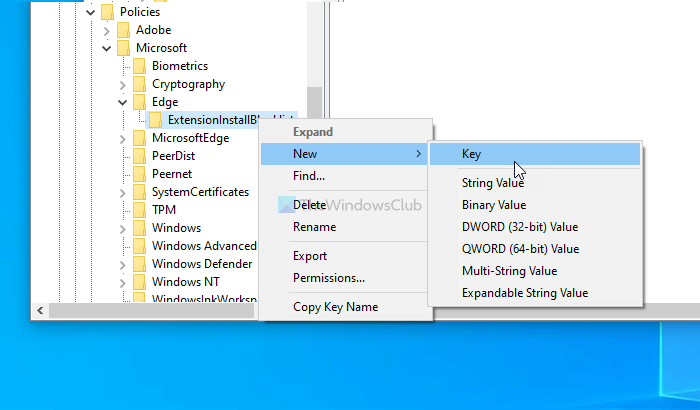Open the New submenu
The width and height of the screenshot is (700, 410).
point(344,154)
